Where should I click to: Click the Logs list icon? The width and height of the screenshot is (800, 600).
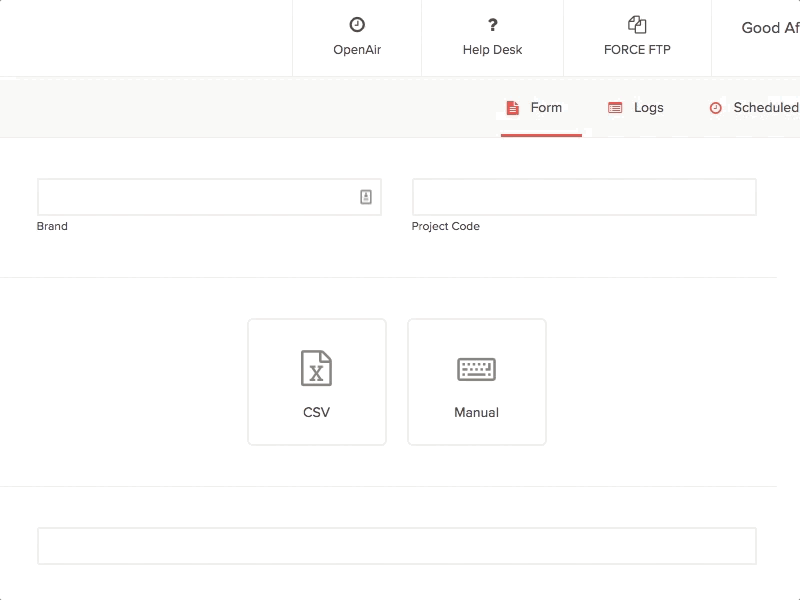tap(613, 107)
